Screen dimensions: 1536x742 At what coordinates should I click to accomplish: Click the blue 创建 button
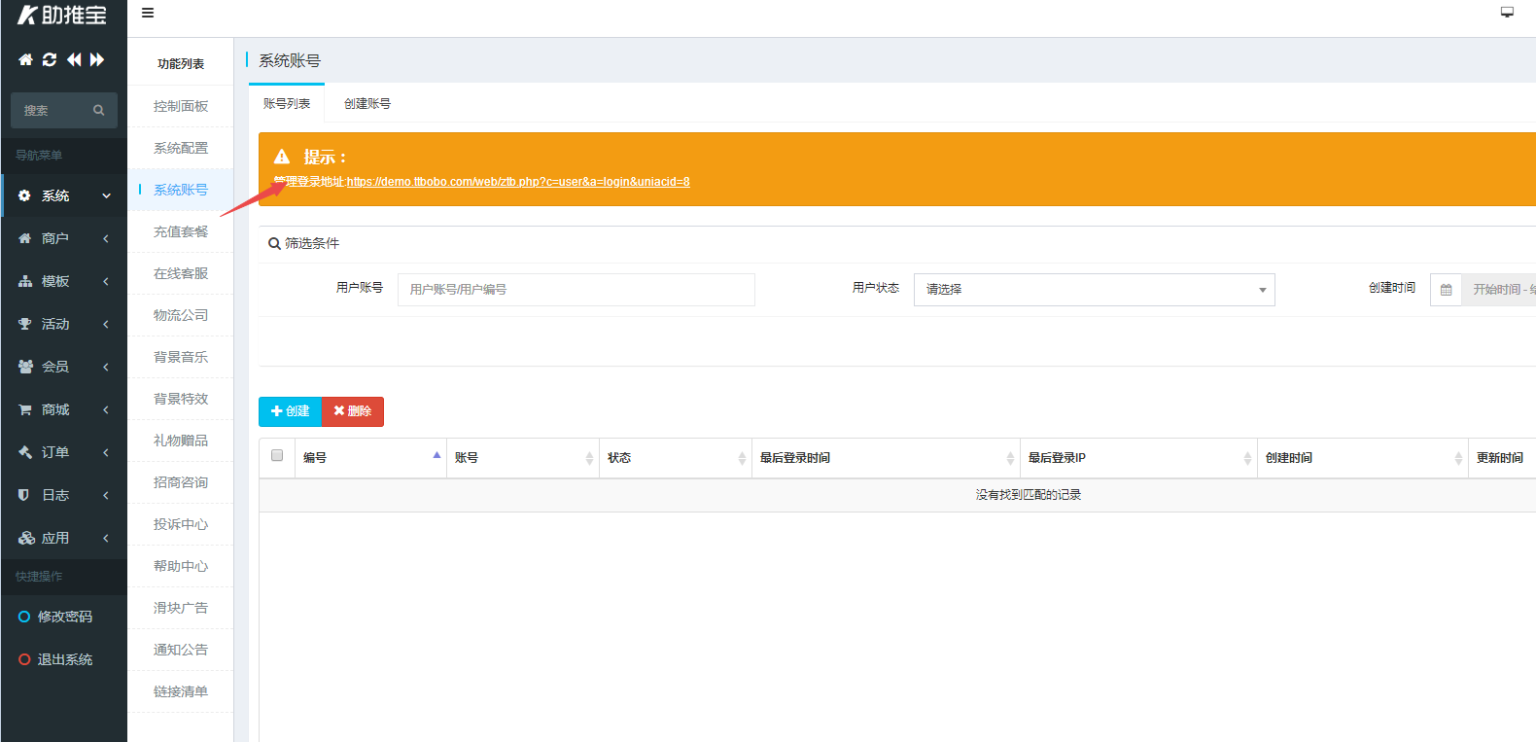(289, 411)
